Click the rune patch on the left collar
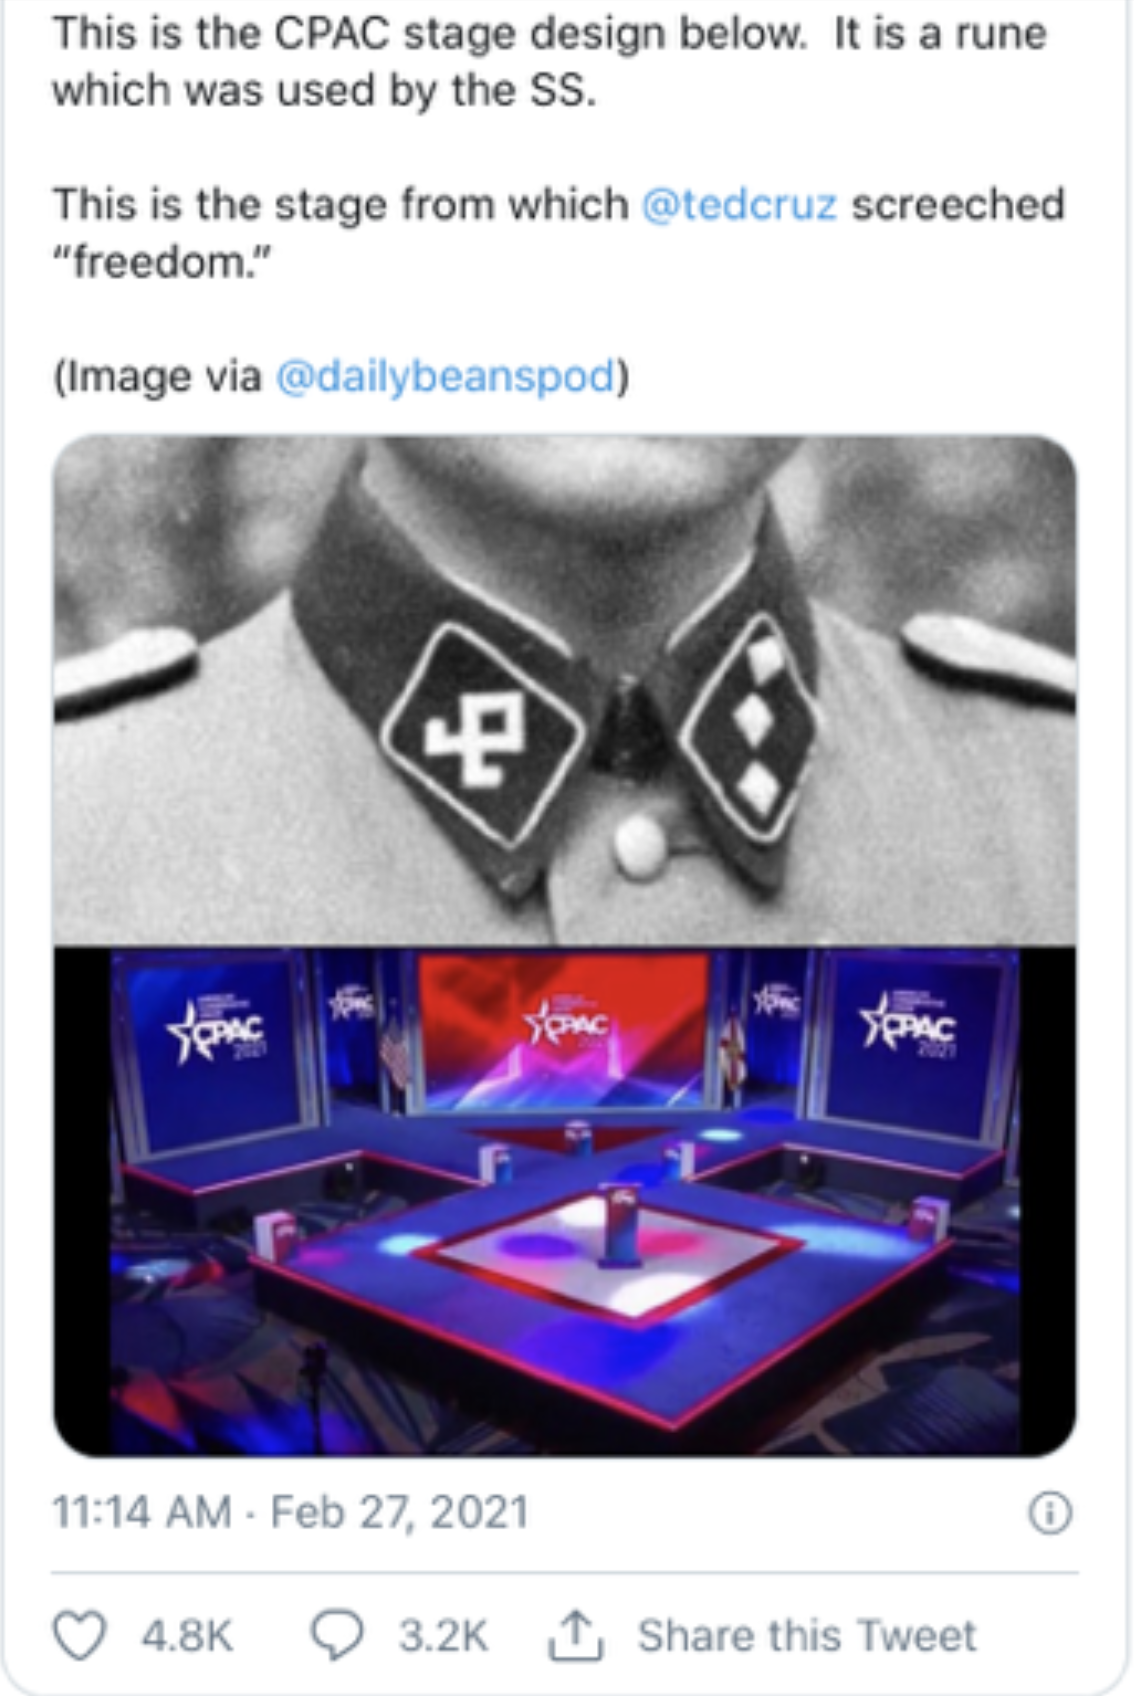The height and width of the screenshot is (1696, 1134). point(482,737)
